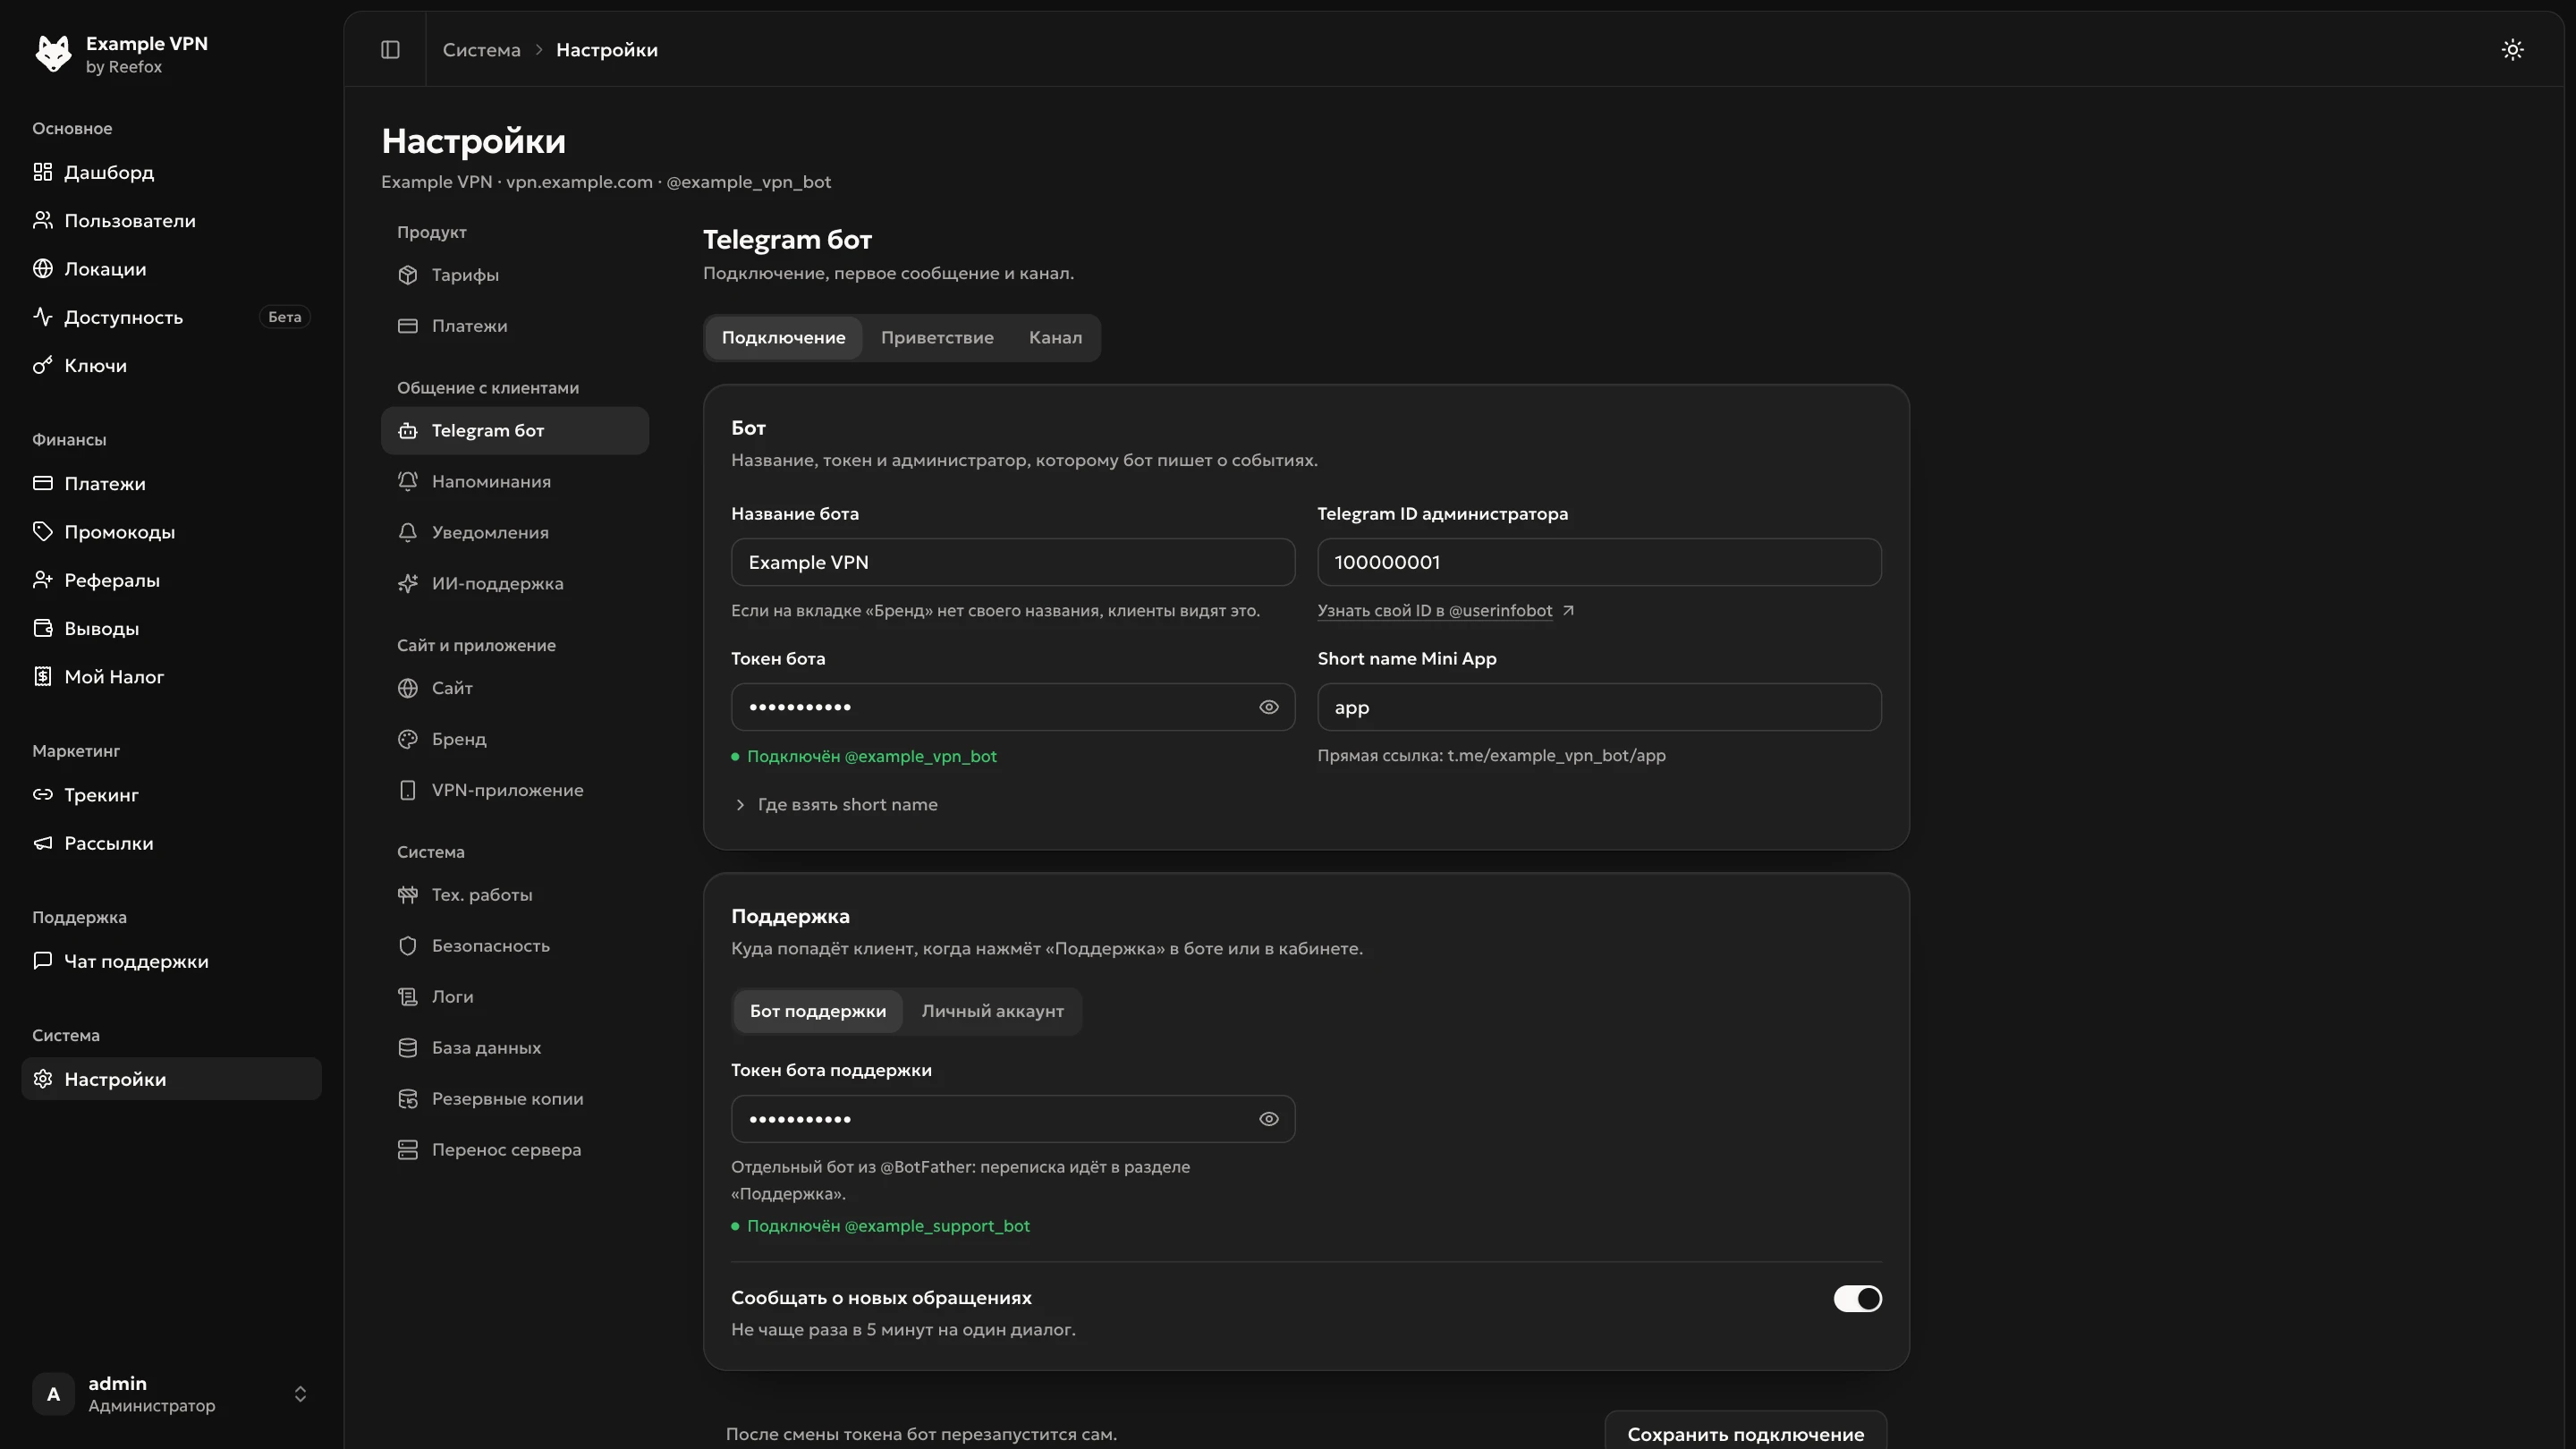Expand Где взять short name
The width and height of the screenshot is (2576, 1449).
(x=836, y=805)
